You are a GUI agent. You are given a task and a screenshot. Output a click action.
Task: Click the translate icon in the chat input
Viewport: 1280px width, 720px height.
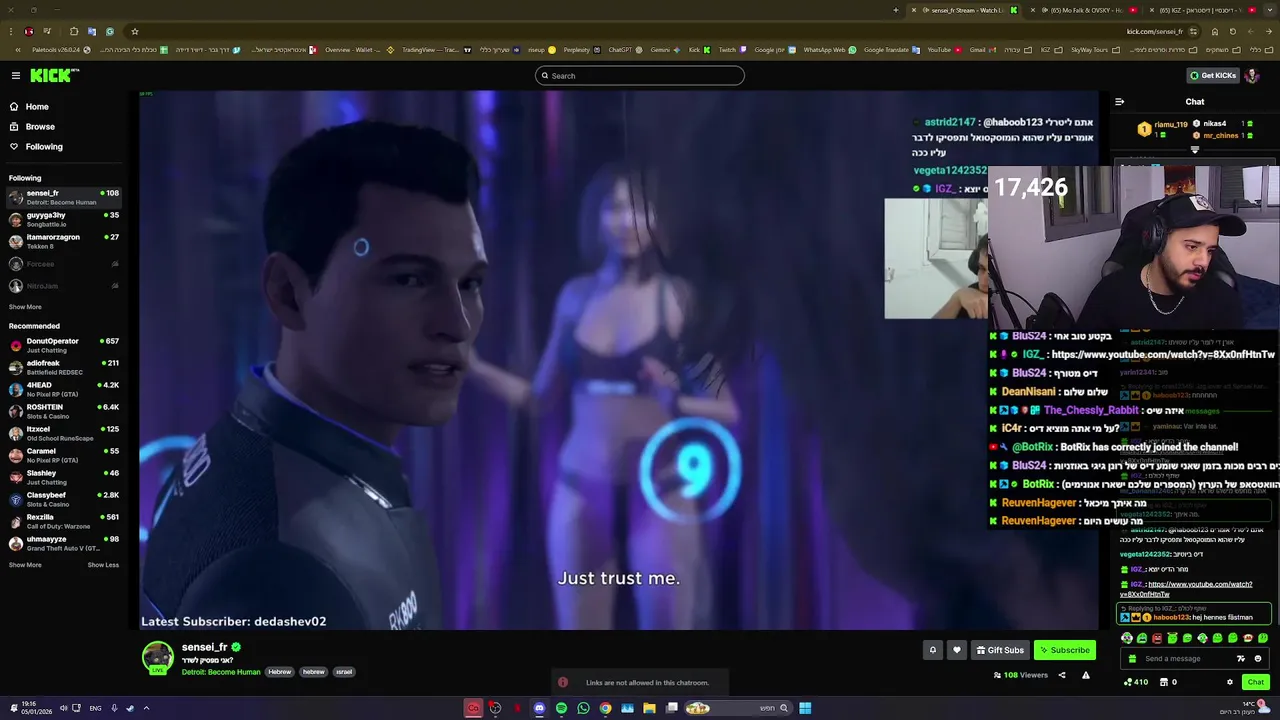pyautogui.click(x=1241, y=658)
